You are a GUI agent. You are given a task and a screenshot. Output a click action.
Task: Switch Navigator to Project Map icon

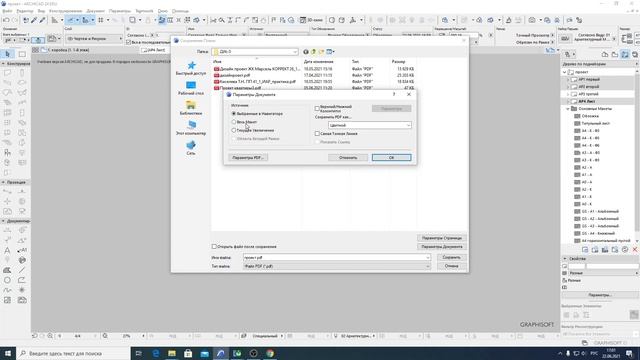point(605,54)
